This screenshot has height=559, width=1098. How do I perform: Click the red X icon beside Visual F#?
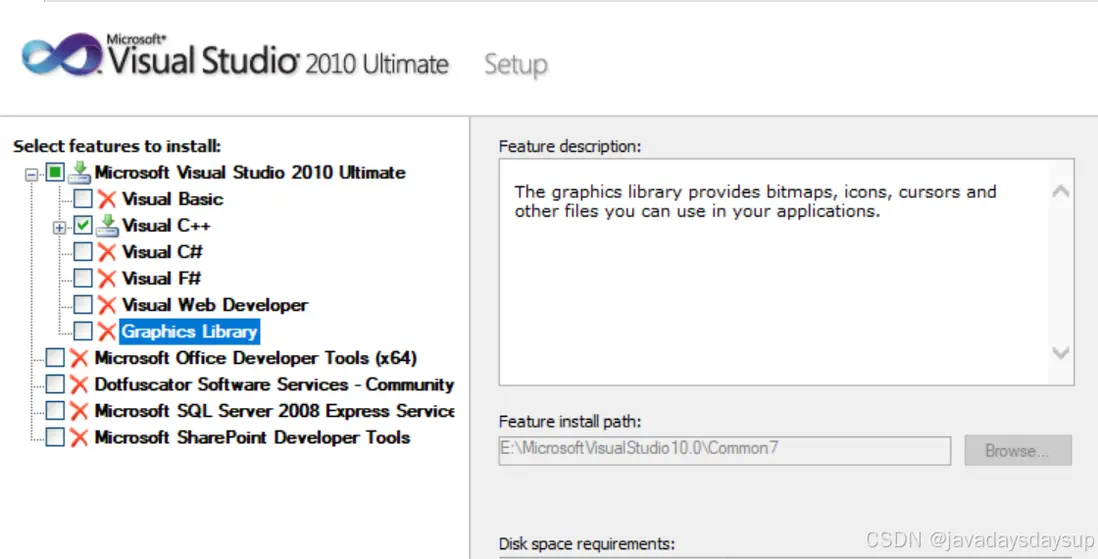106,279
